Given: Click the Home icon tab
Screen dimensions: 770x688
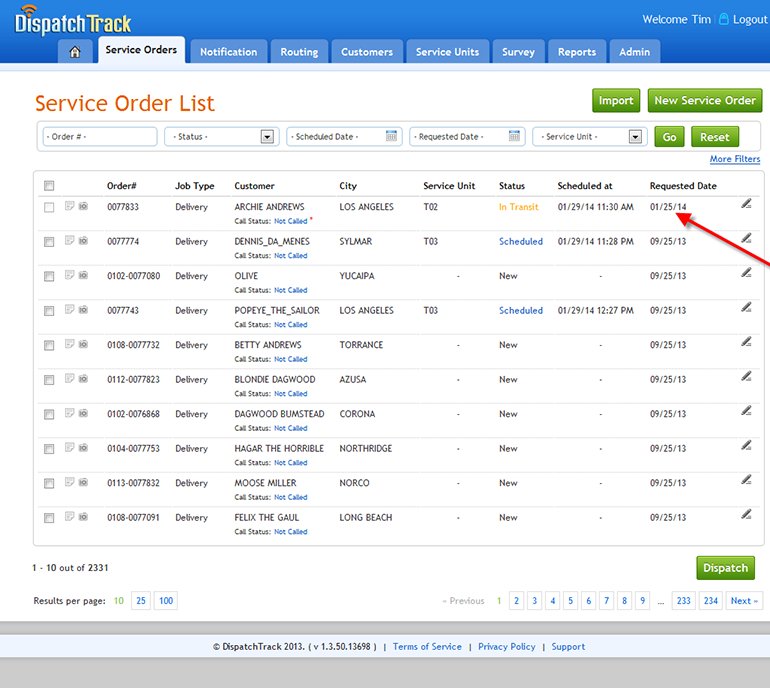Looking at the screenshot, I should [75, 52].
